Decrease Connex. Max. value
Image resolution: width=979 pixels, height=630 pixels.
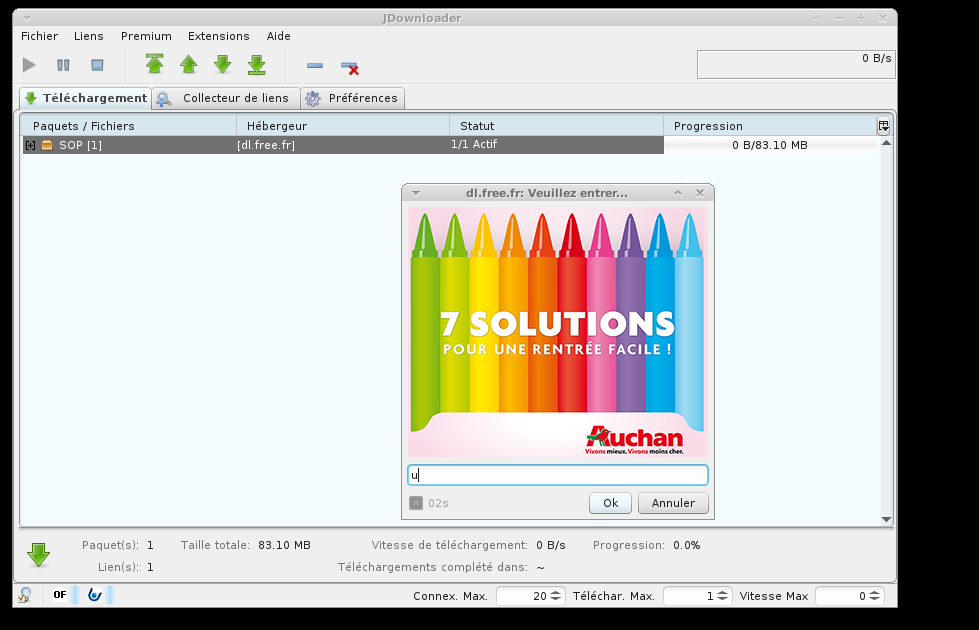[556, 599]
